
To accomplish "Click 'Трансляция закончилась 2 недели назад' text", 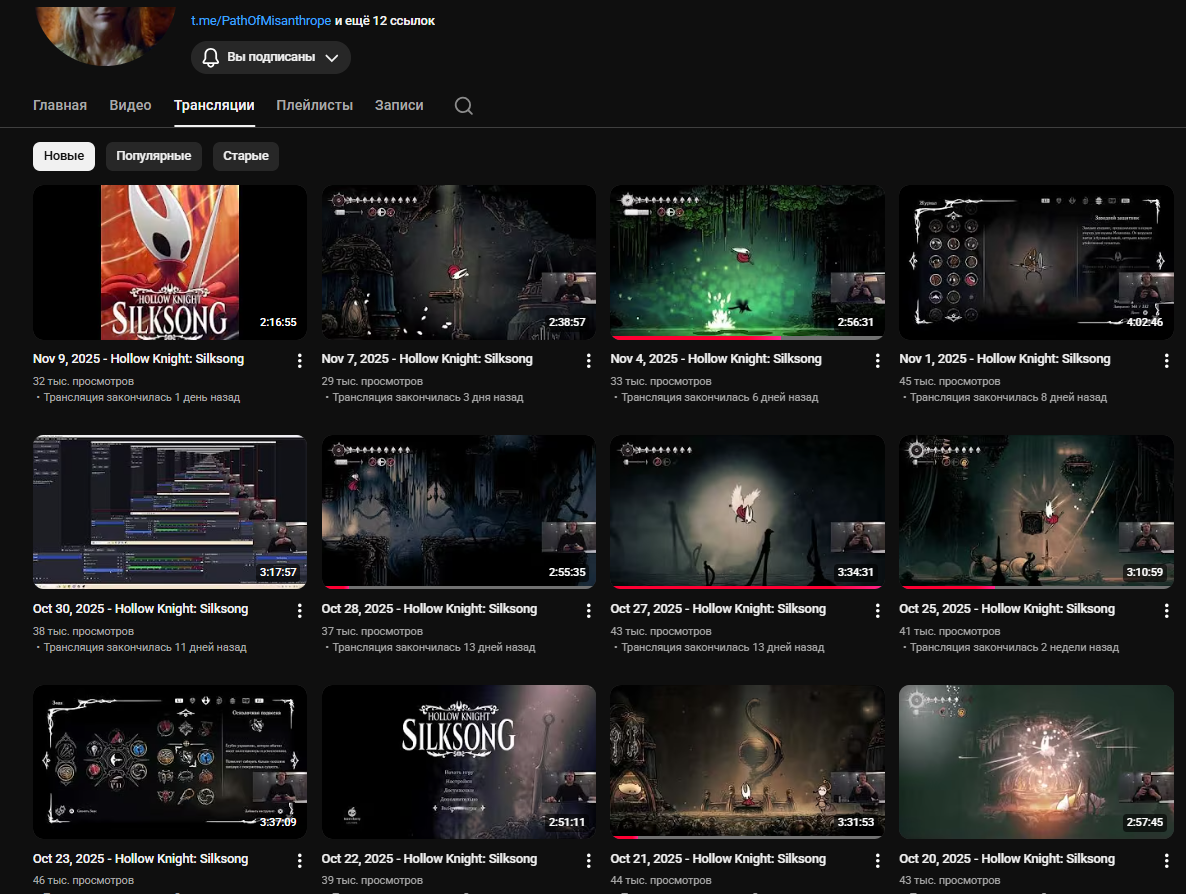I will pos(1014,647).
